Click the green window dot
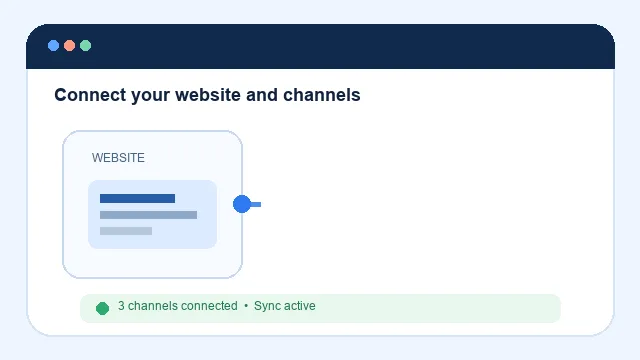Screen dimensions: 640x360 pos(86,45)
